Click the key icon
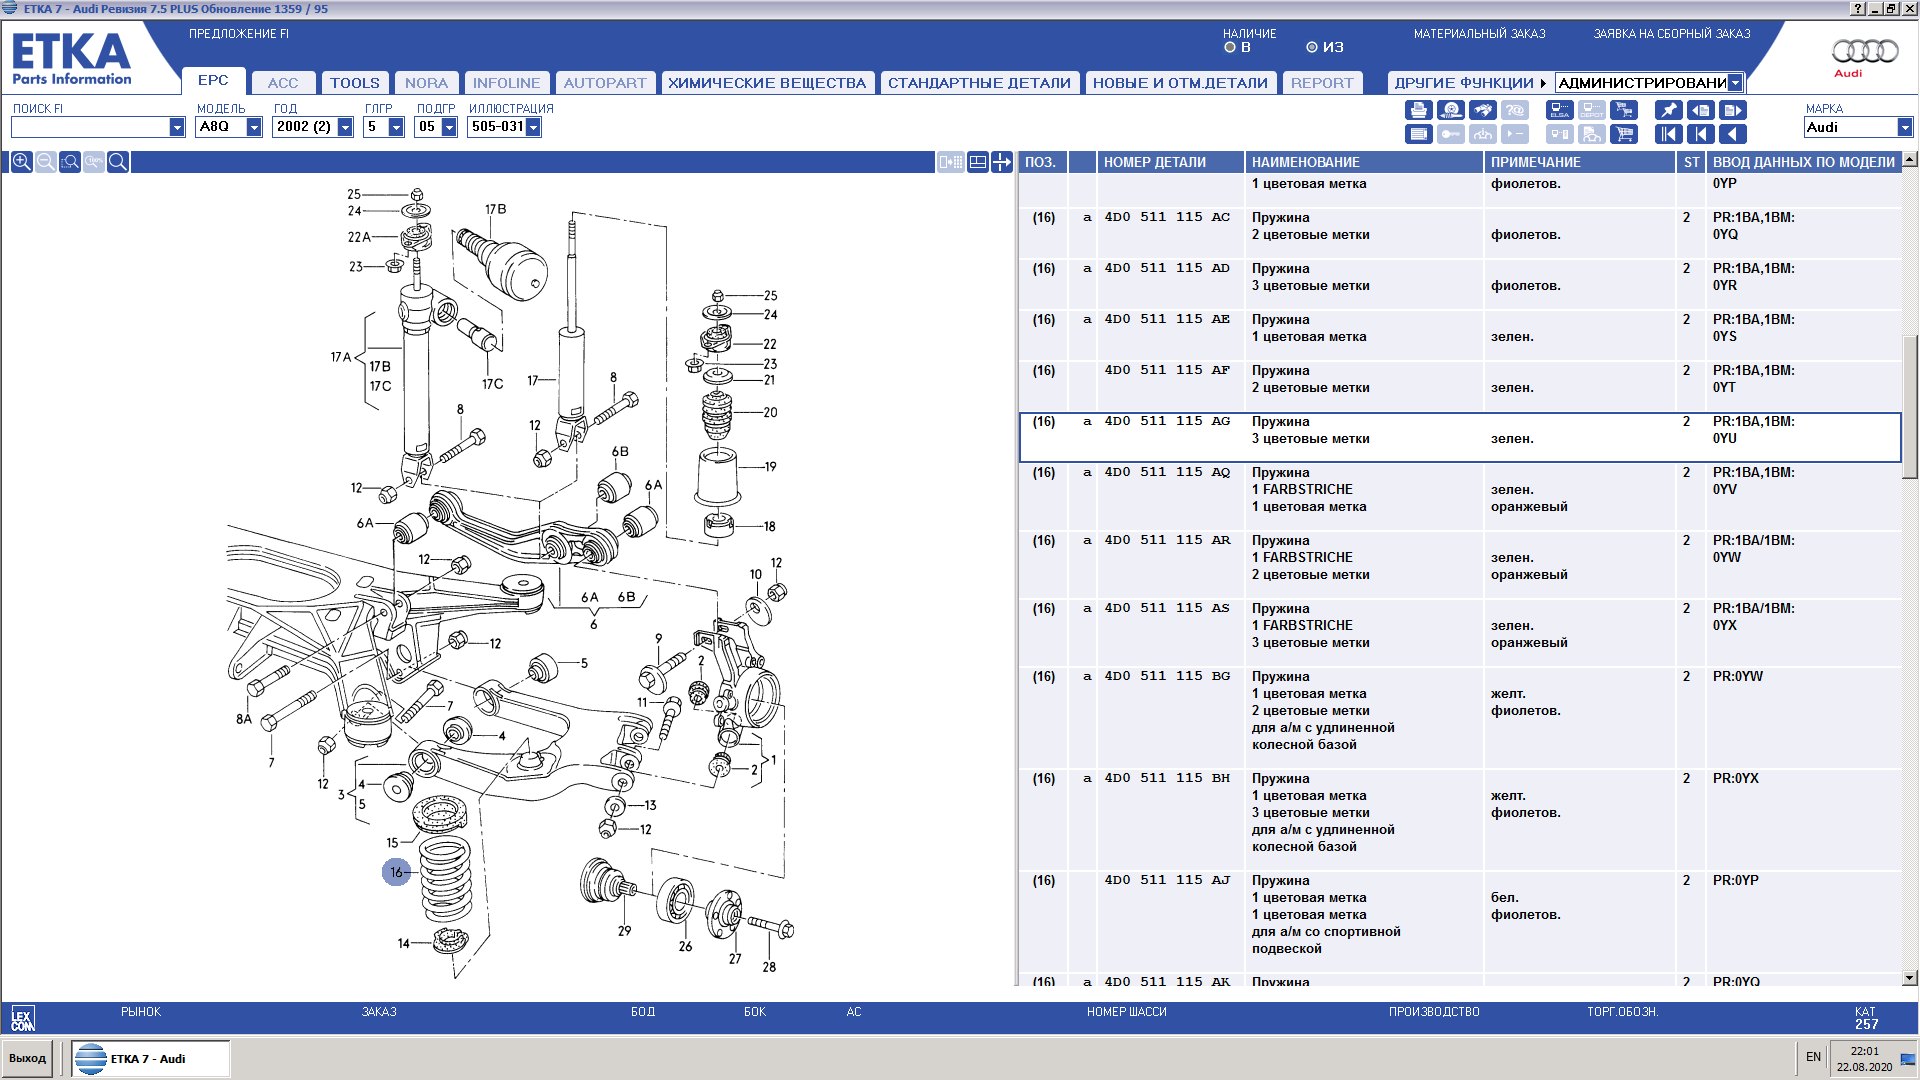Screen dimensions: 1920x1080 point(1451,134)
